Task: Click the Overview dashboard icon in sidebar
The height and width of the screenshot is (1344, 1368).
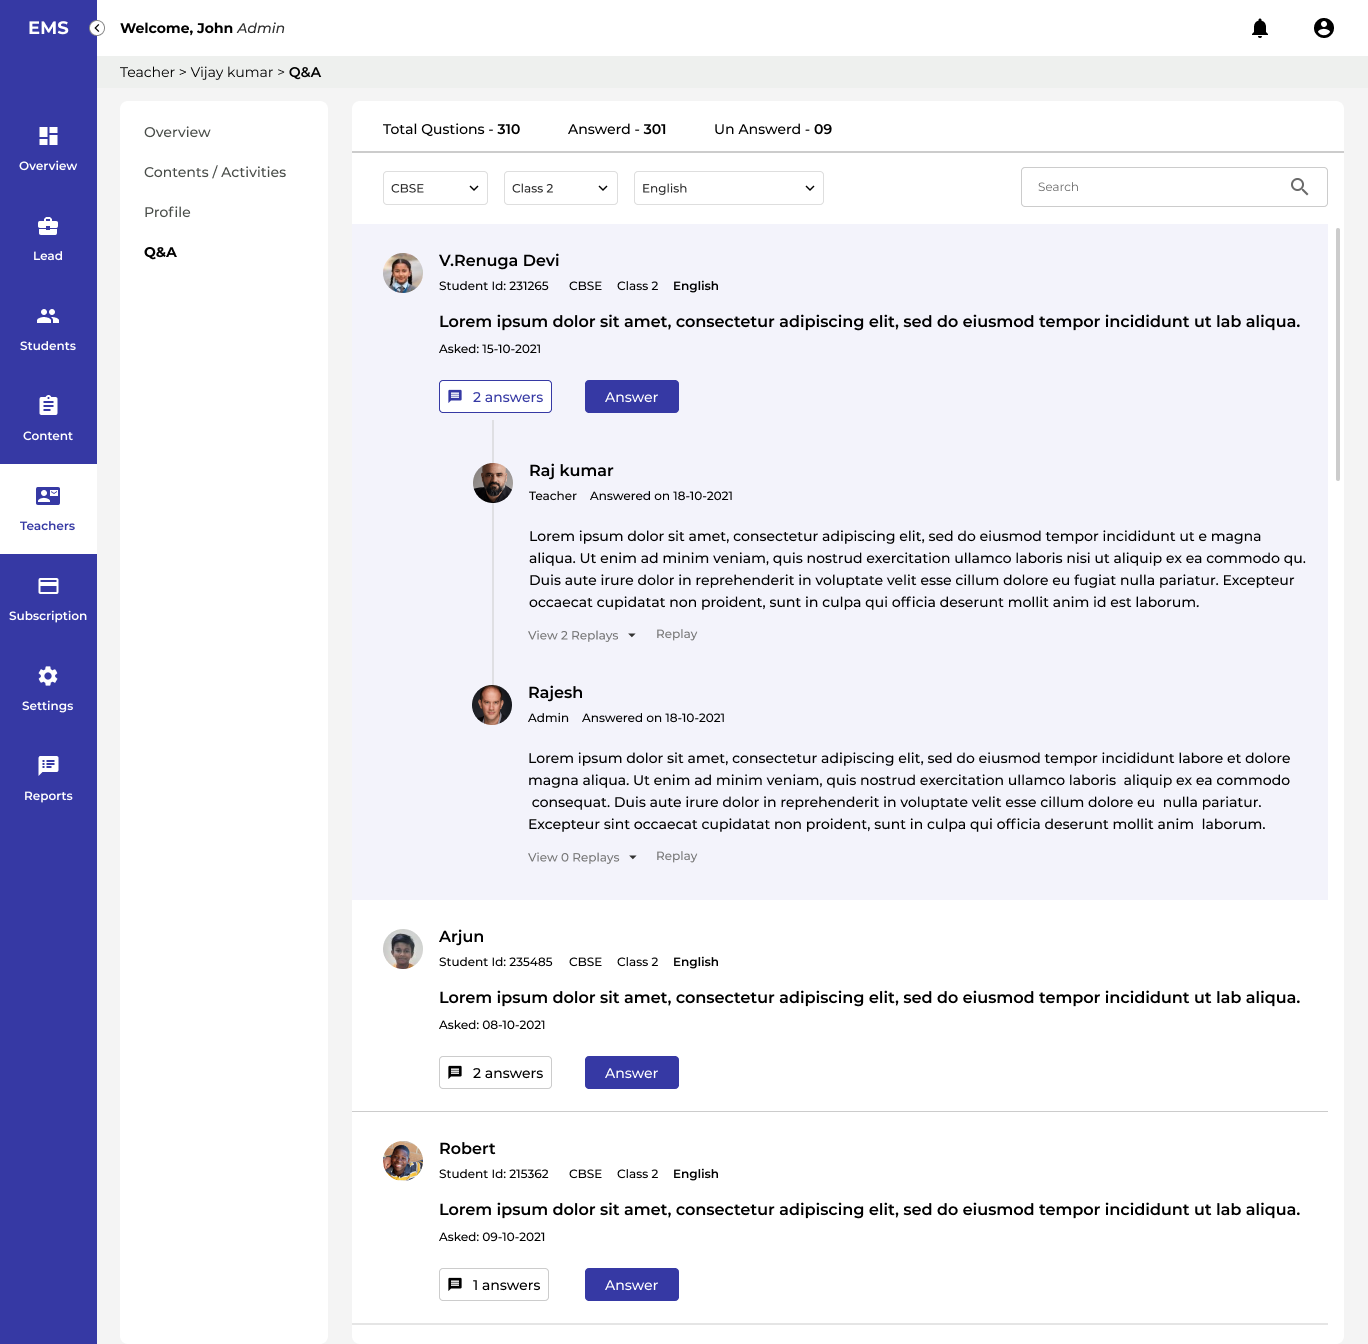Action: tap(48, 136)
